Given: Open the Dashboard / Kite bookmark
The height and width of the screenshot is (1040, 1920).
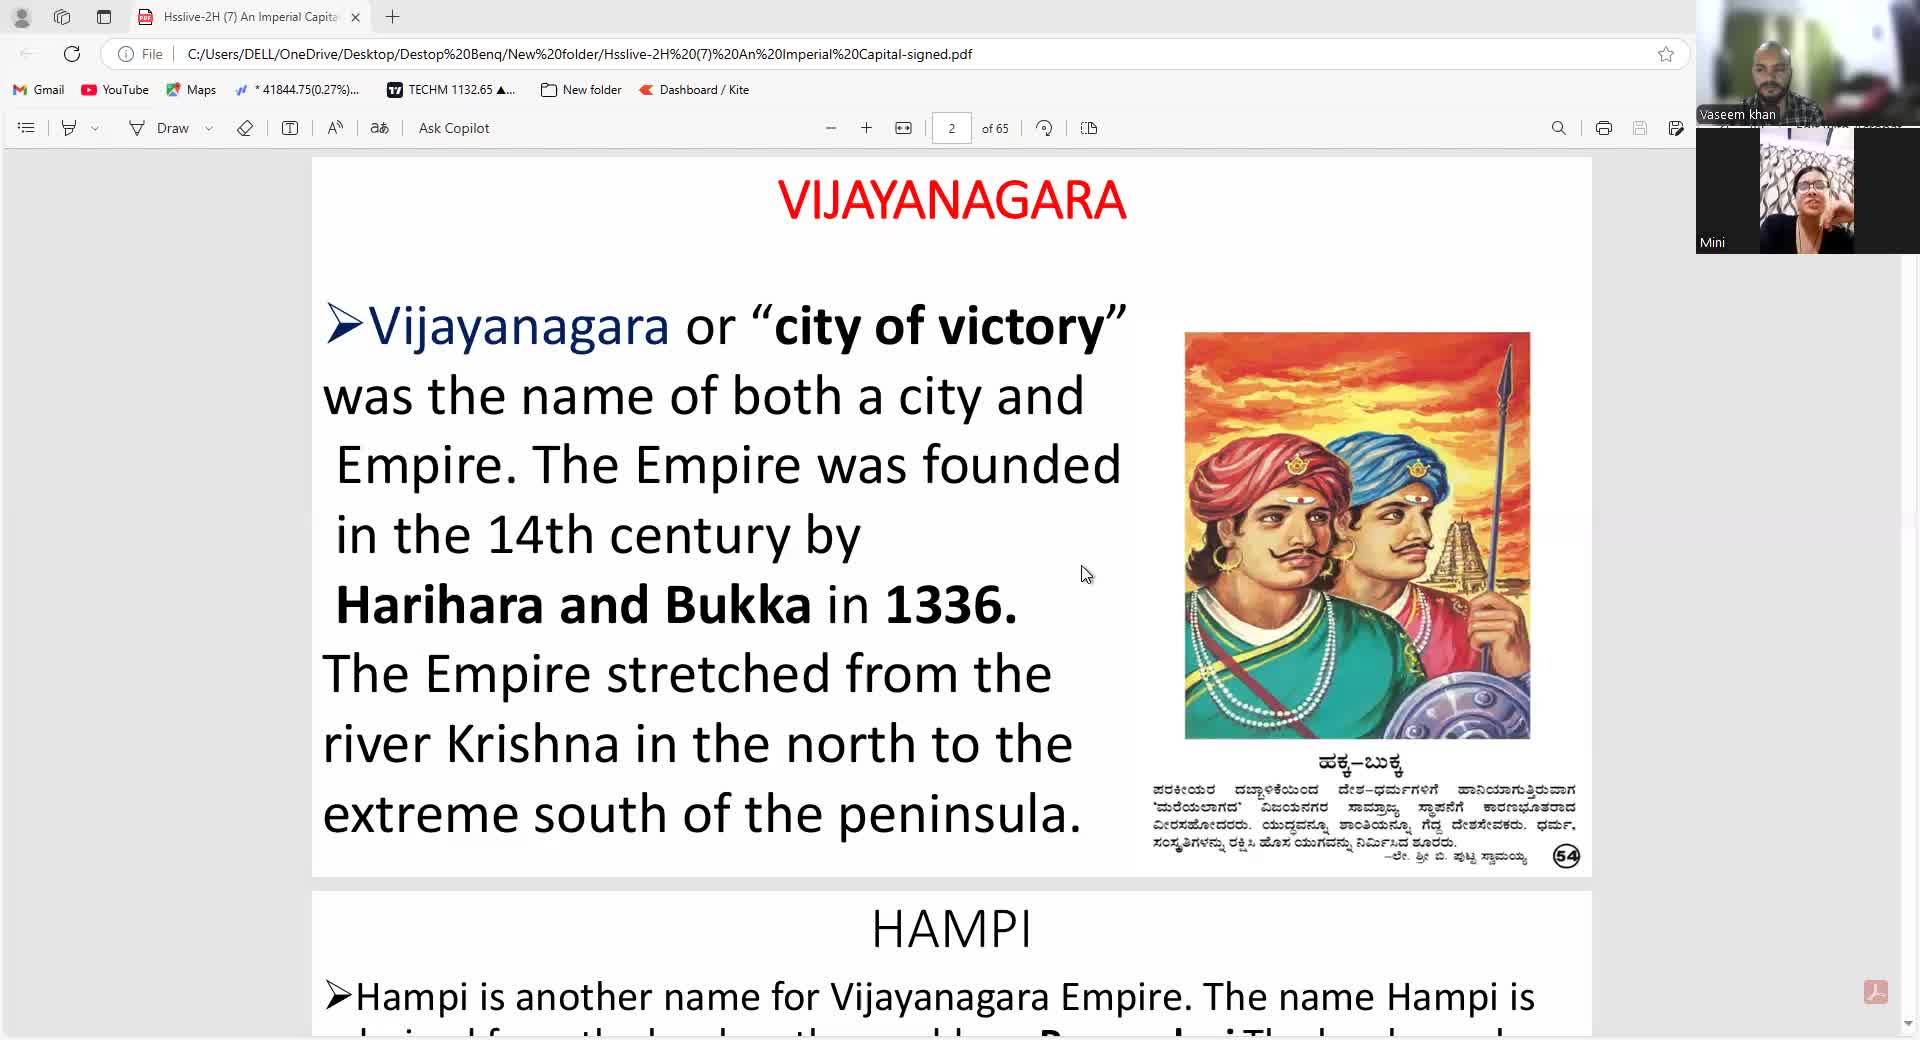Looking at the screenshot, I should (x=694, y=90).
